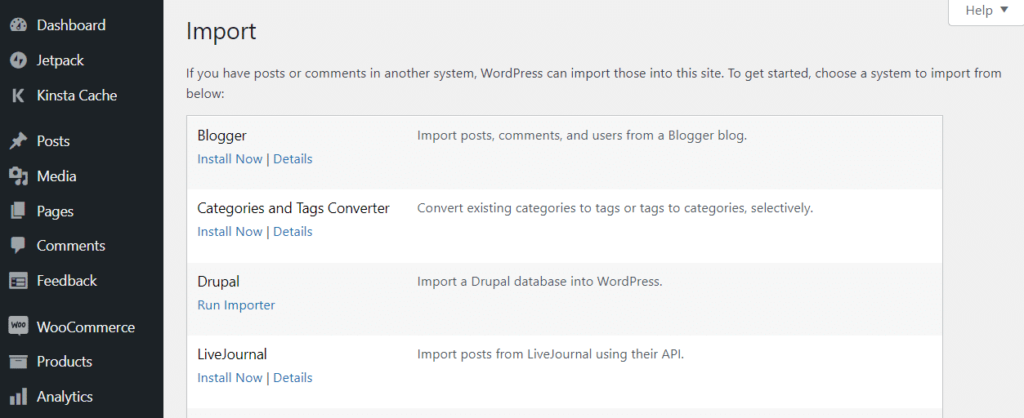1024x418 pixels.
Task: Open the Analytics menu item
Action: coord(65,397)
